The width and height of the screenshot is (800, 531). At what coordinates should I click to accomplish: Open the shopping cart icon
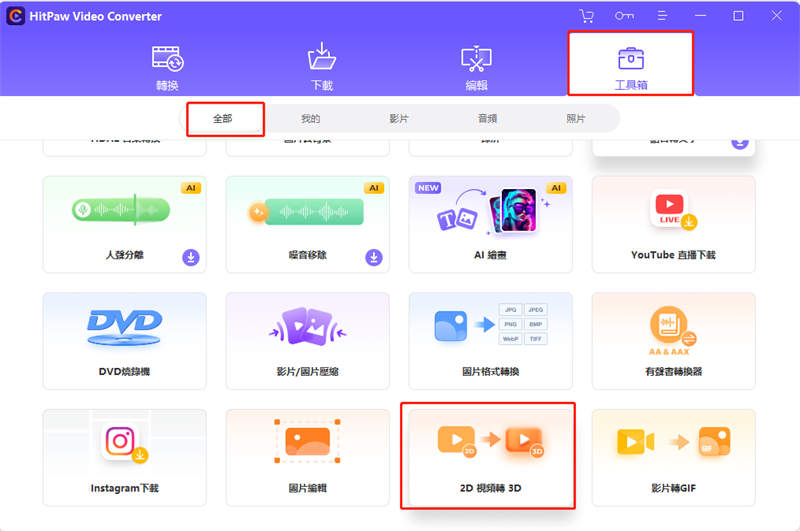click(x=587, y=16)
